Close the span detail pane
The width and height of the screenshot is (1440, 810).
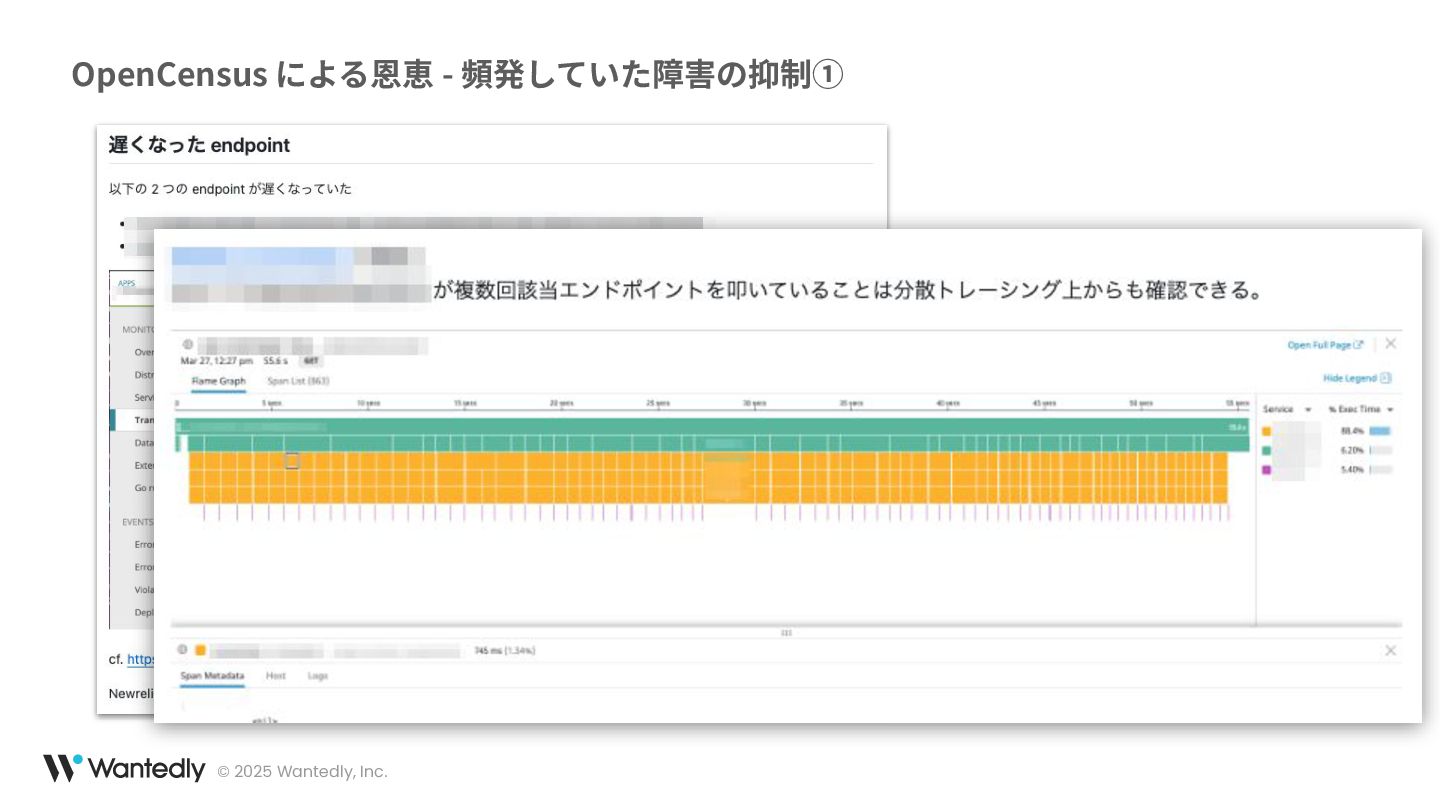coord(1390,650)
